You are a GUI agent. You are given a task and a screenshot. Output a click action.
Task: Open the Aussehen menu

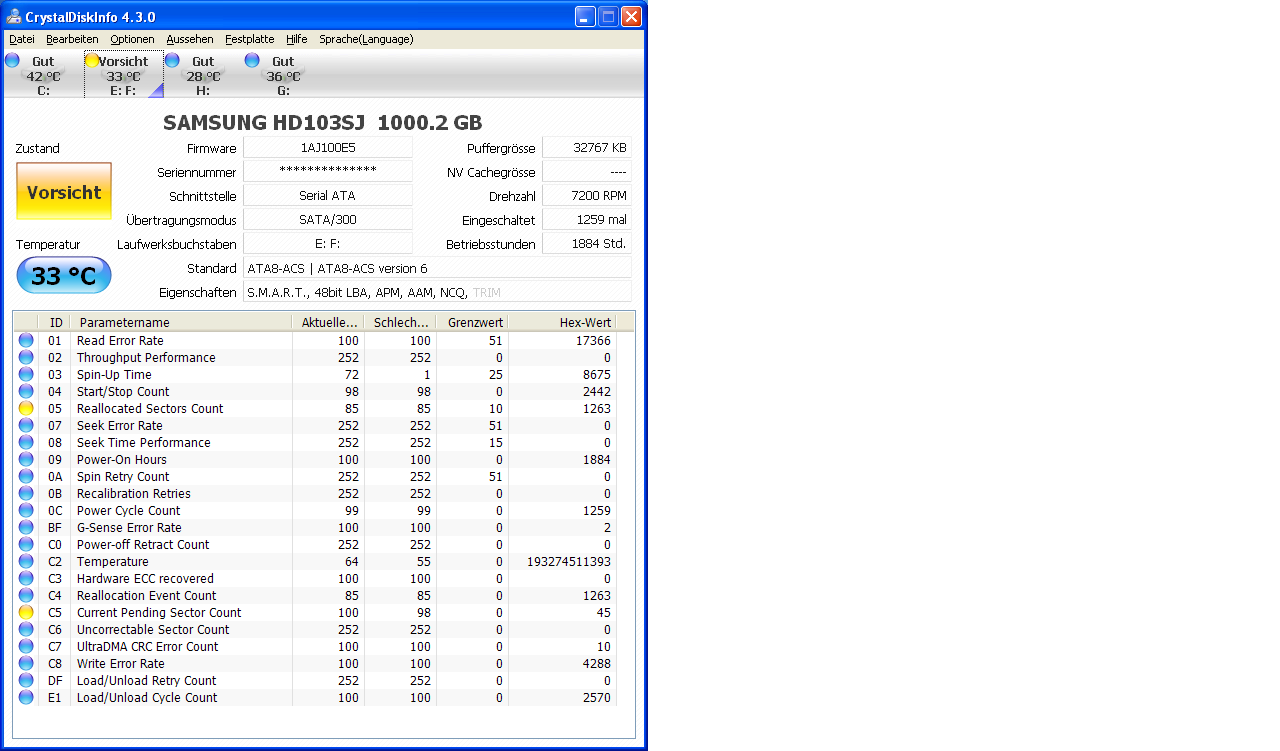190,39
